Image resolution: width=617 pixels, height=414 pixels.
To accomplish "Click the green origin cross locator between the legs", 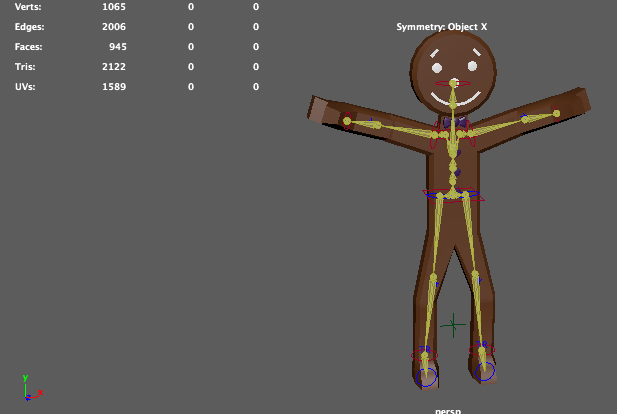I will (454, 324).
